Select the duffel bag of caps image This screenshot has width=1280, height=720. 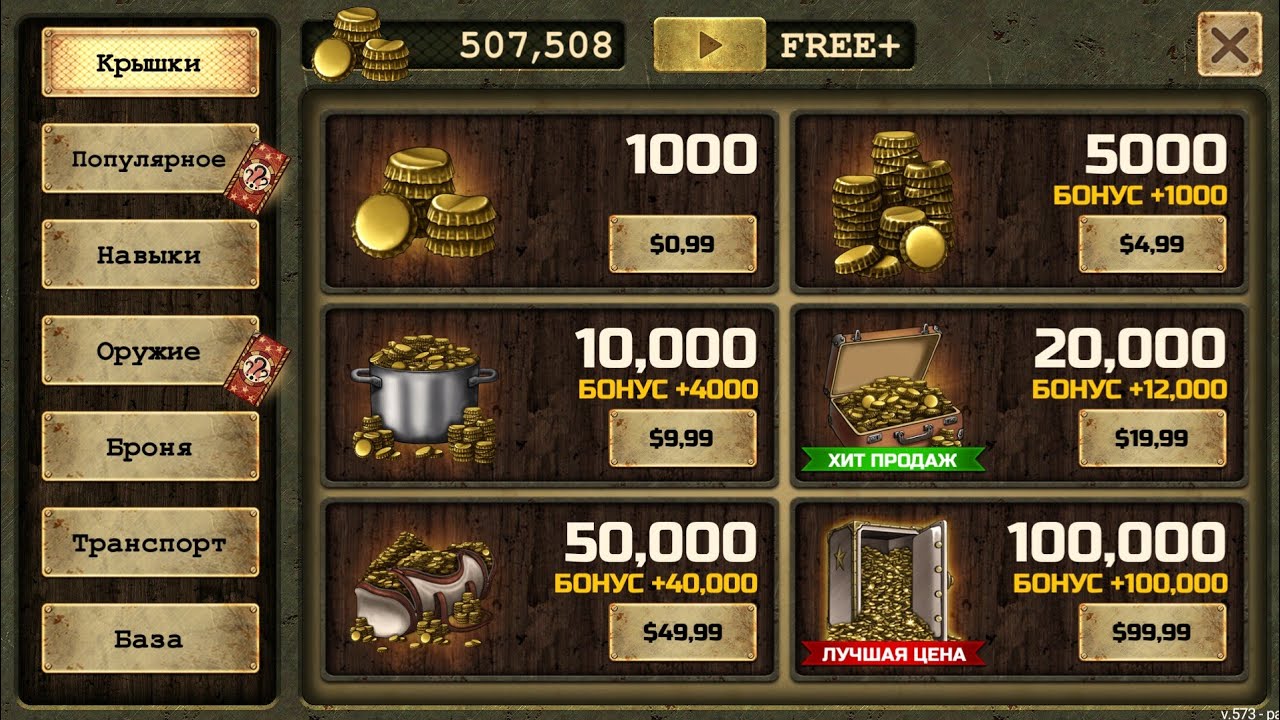click(424, 590)
